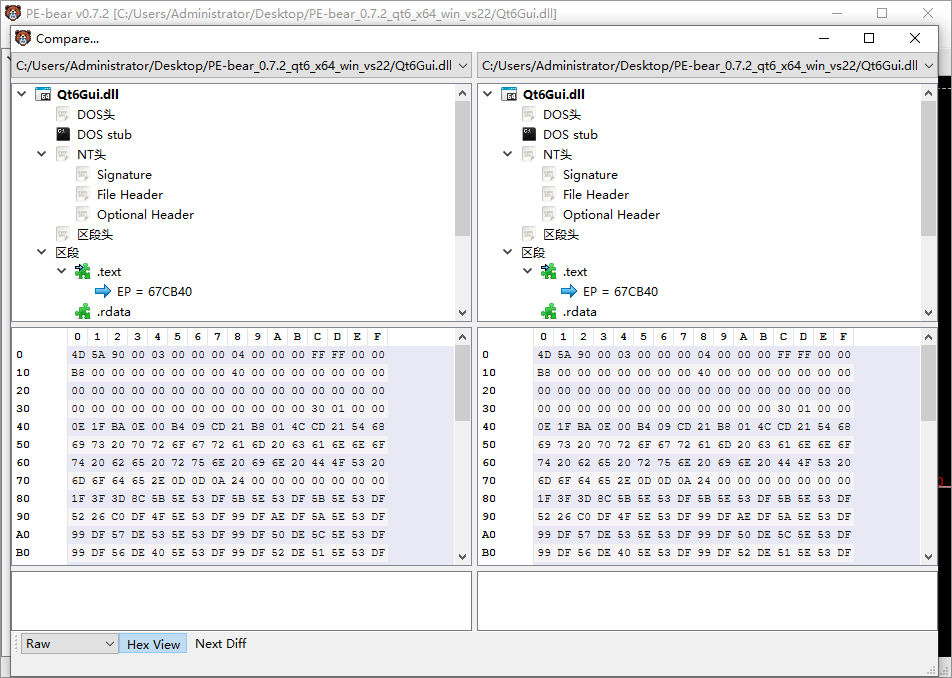Open the Raw address mode dropdown
This screenshot has height=678, width=952.
[x=70, y=644]
